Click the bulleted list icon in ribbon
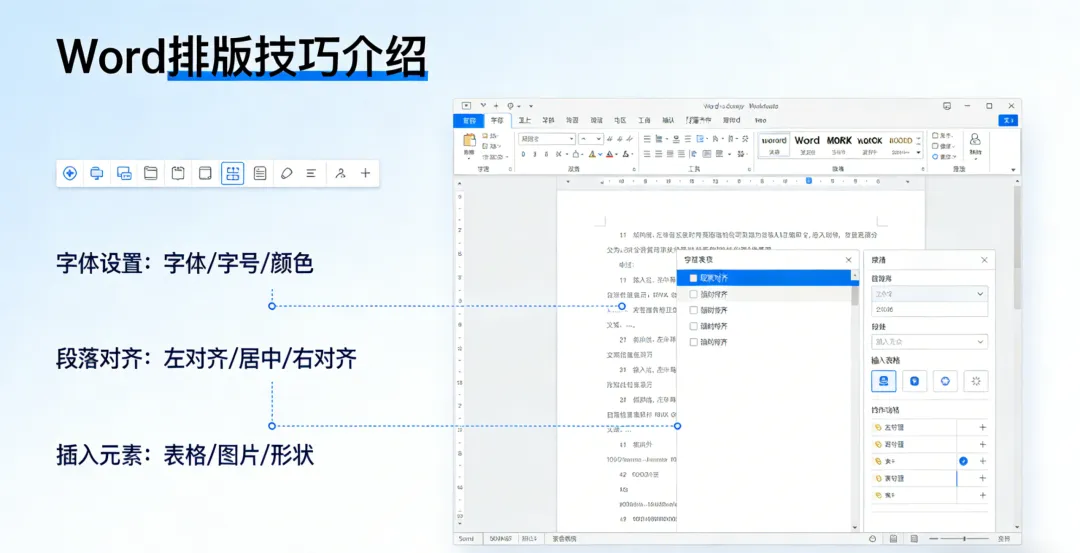 (647, 139)
